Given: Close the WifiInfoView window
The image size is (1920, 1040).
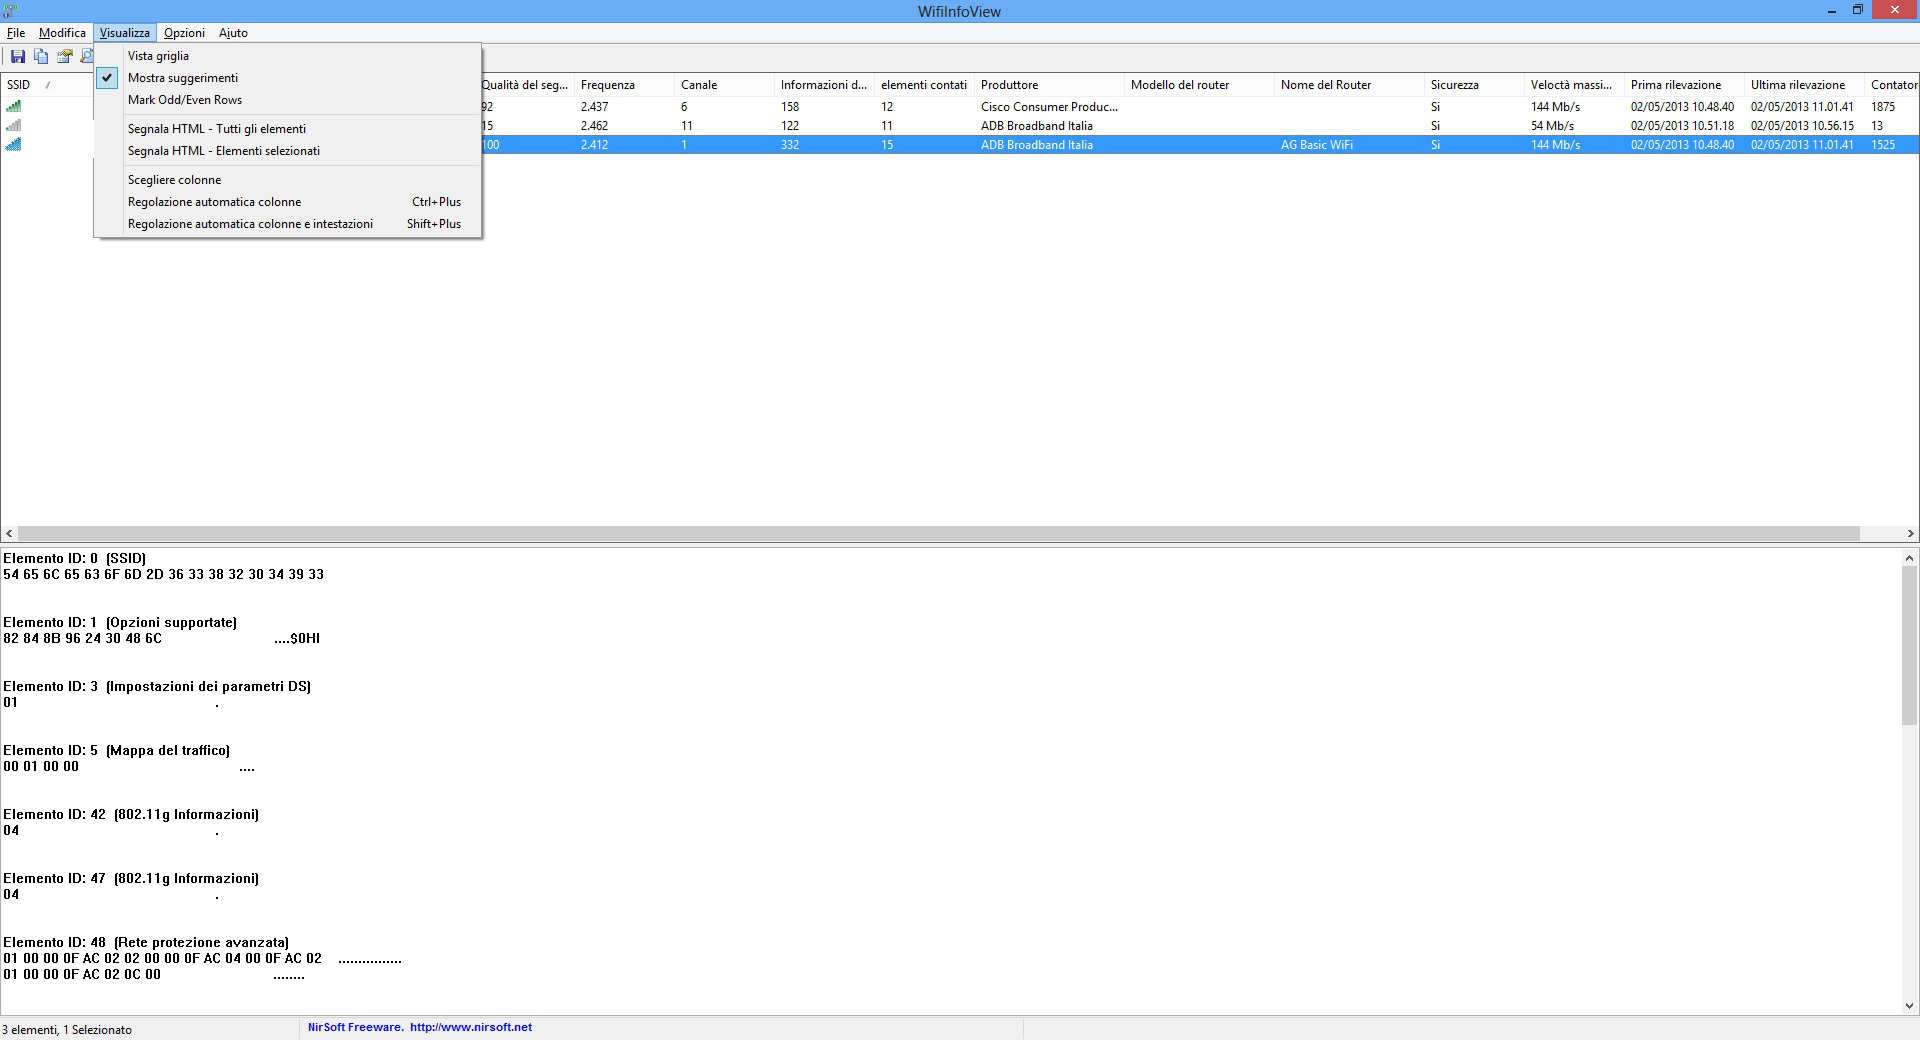Looking at the screenshot, I should 1895,11.
